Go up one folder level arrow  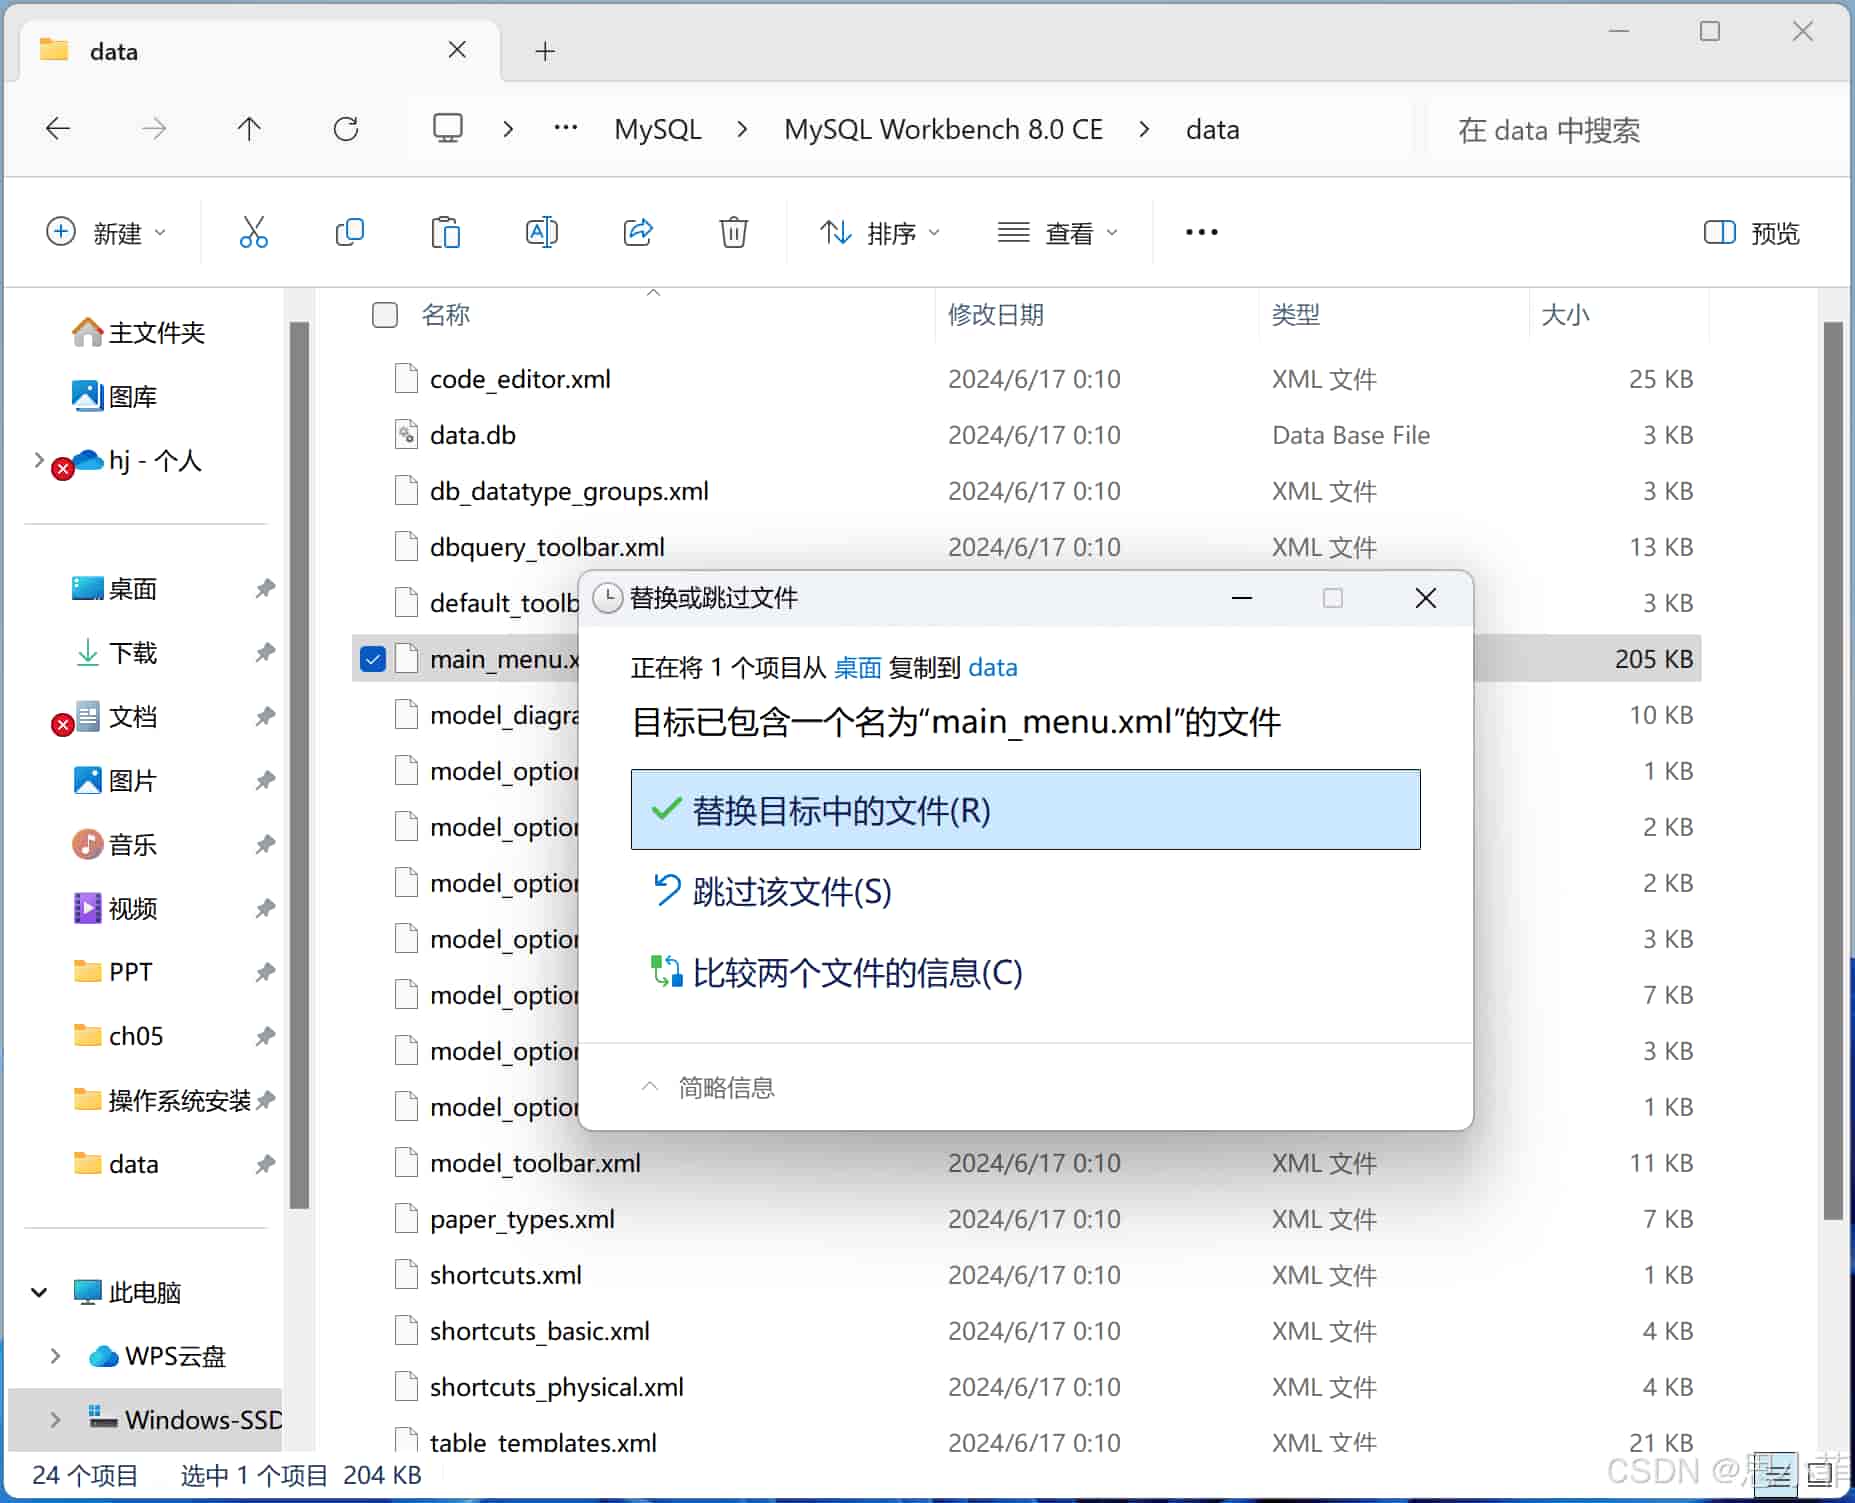click(249, 128)
